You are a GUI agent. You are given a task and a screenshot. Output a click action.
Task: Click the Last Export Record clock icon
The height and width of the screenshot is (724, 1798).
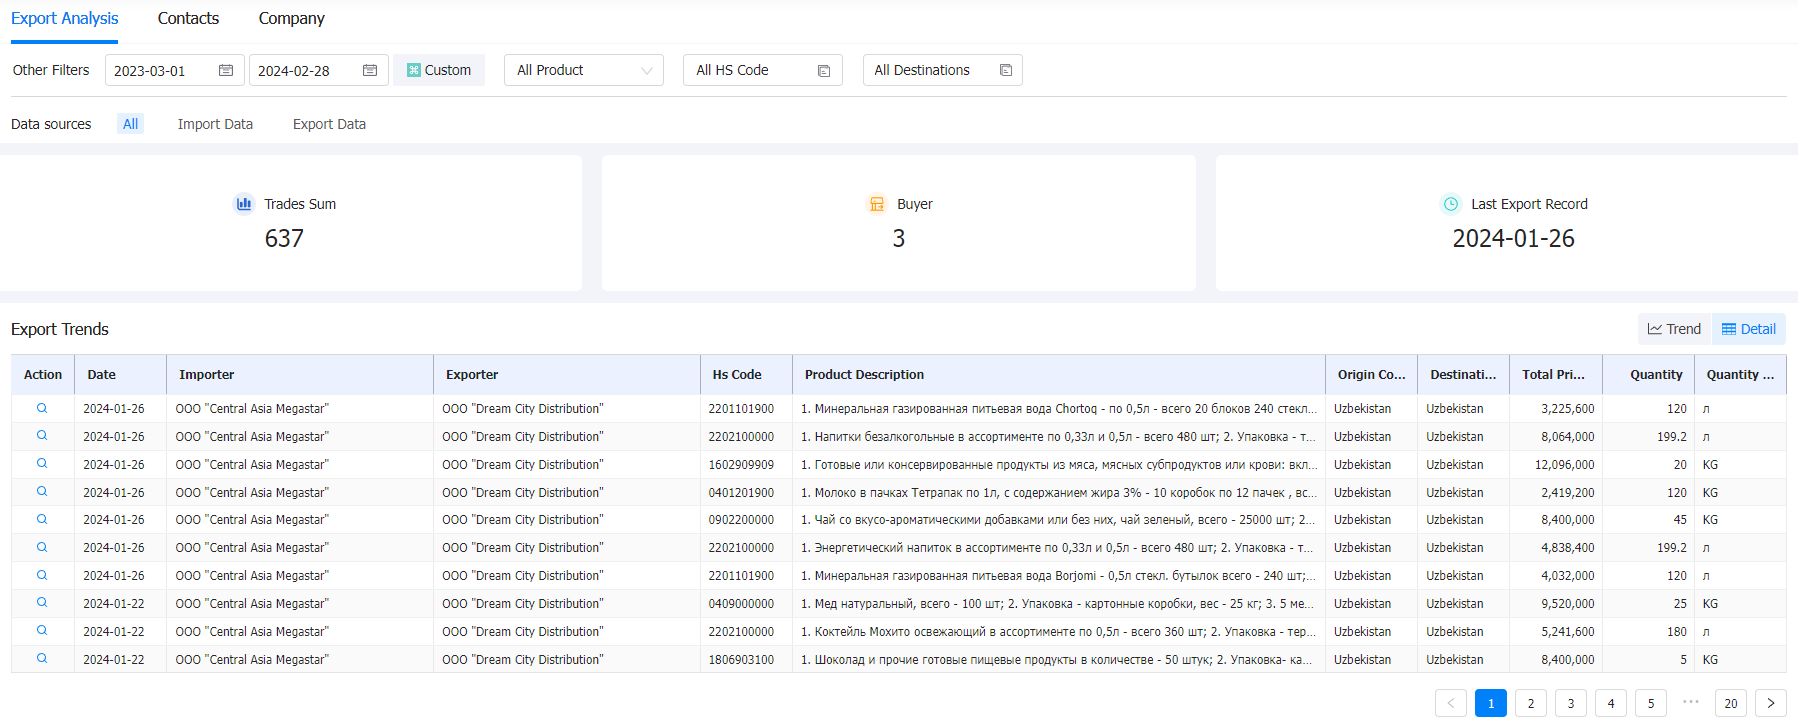pyautogui.click(x=1450, y=204)
